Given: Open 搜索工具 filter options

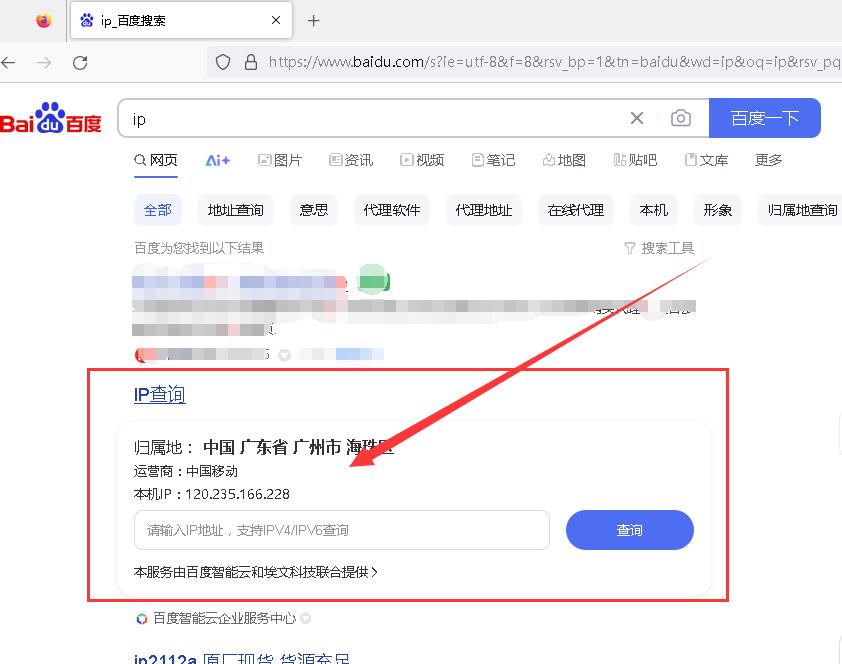Looking at the screenshot, I should click(x=659, y=248).
